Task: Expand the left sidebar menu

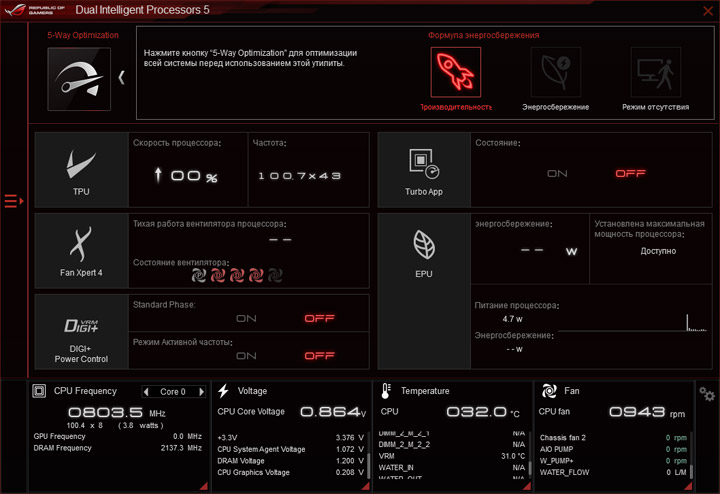Action: pos(14,201)
